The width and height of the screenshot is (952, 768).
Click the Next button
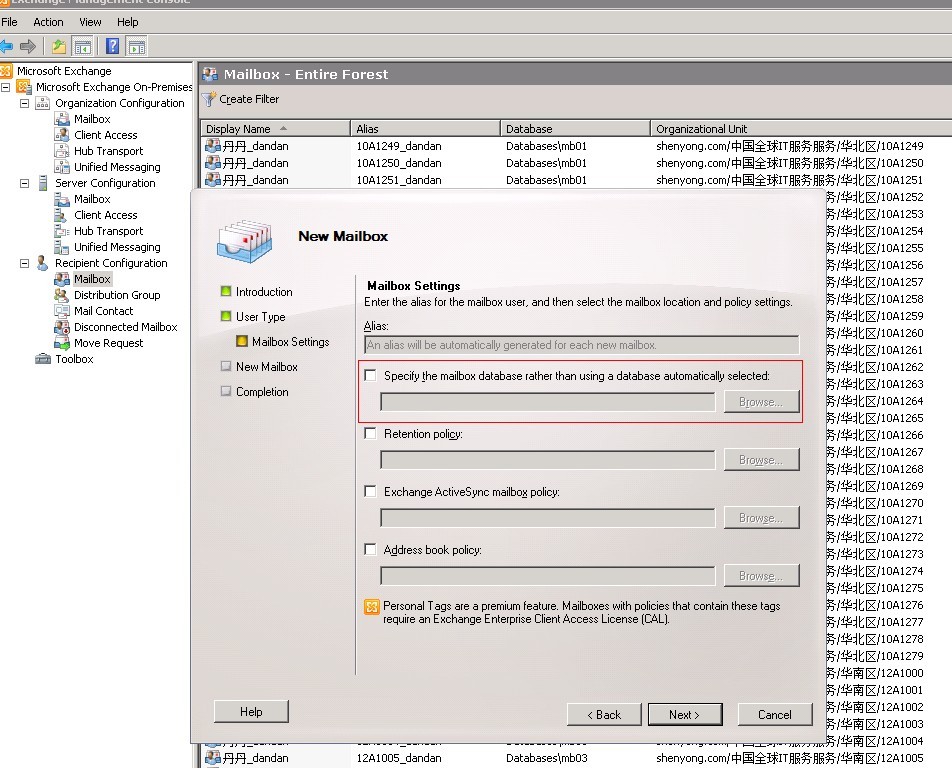[x=685, y=715]
